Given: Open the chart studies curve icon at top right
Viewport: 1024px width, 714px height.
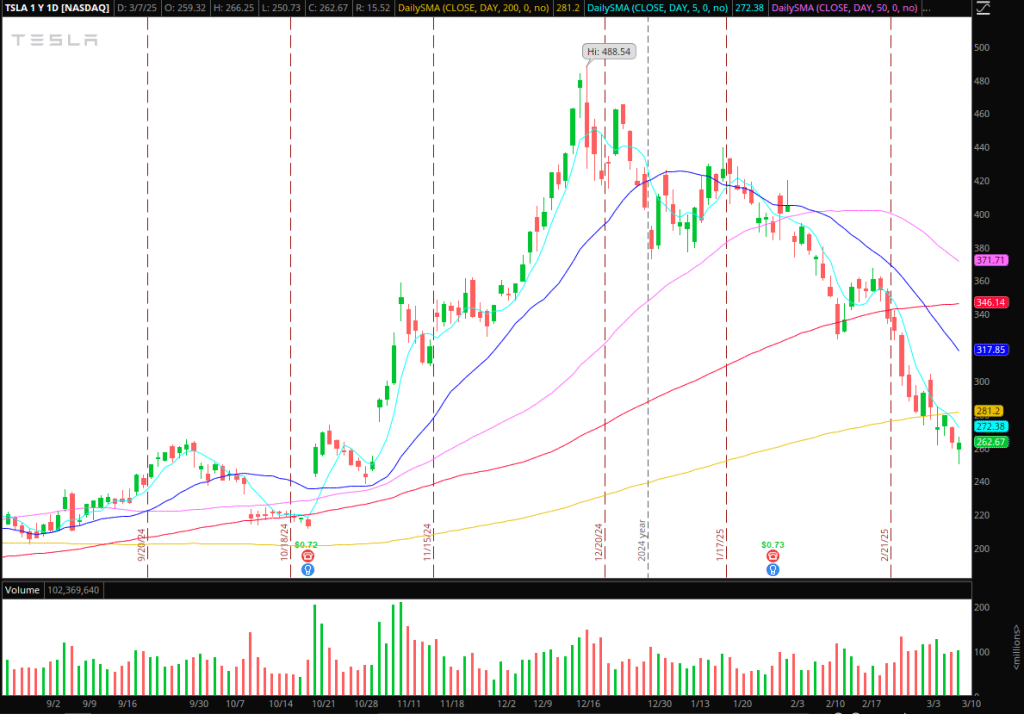Looking at the screenshot, I should (x=983, y=8).
